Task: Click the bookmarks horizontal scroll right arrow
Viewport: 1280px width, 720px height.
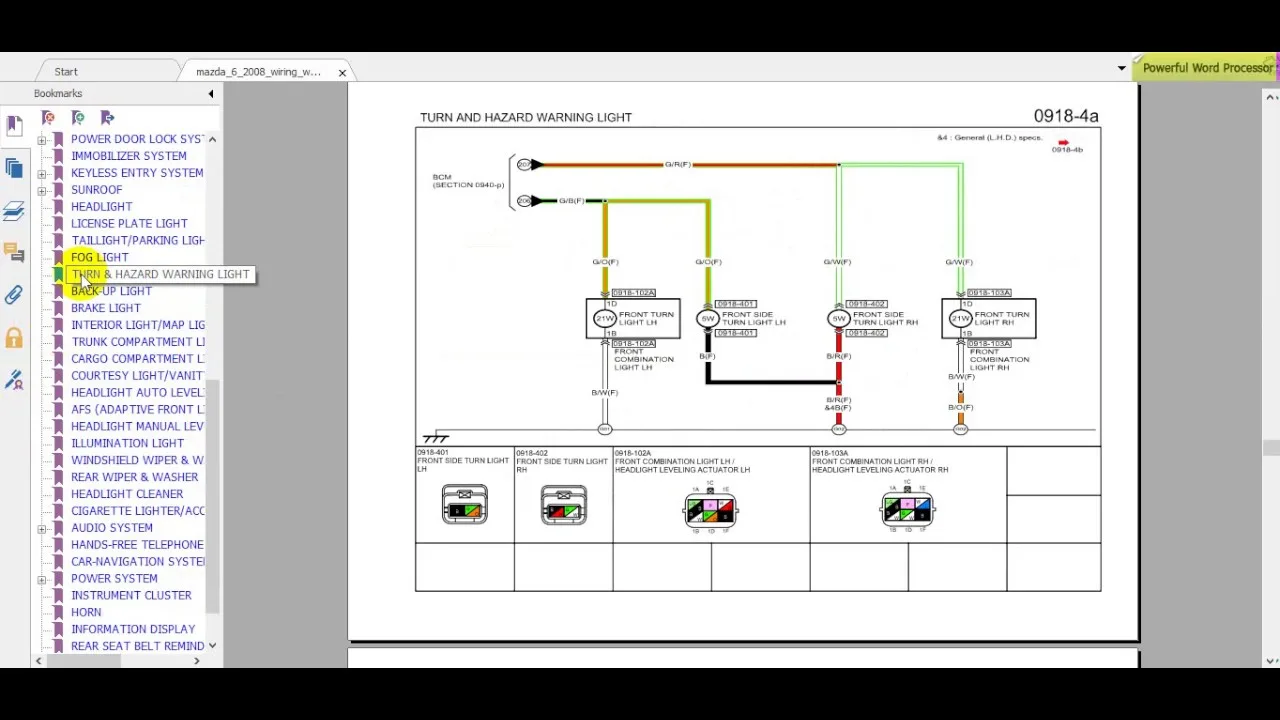Action: tap(197, 660)
